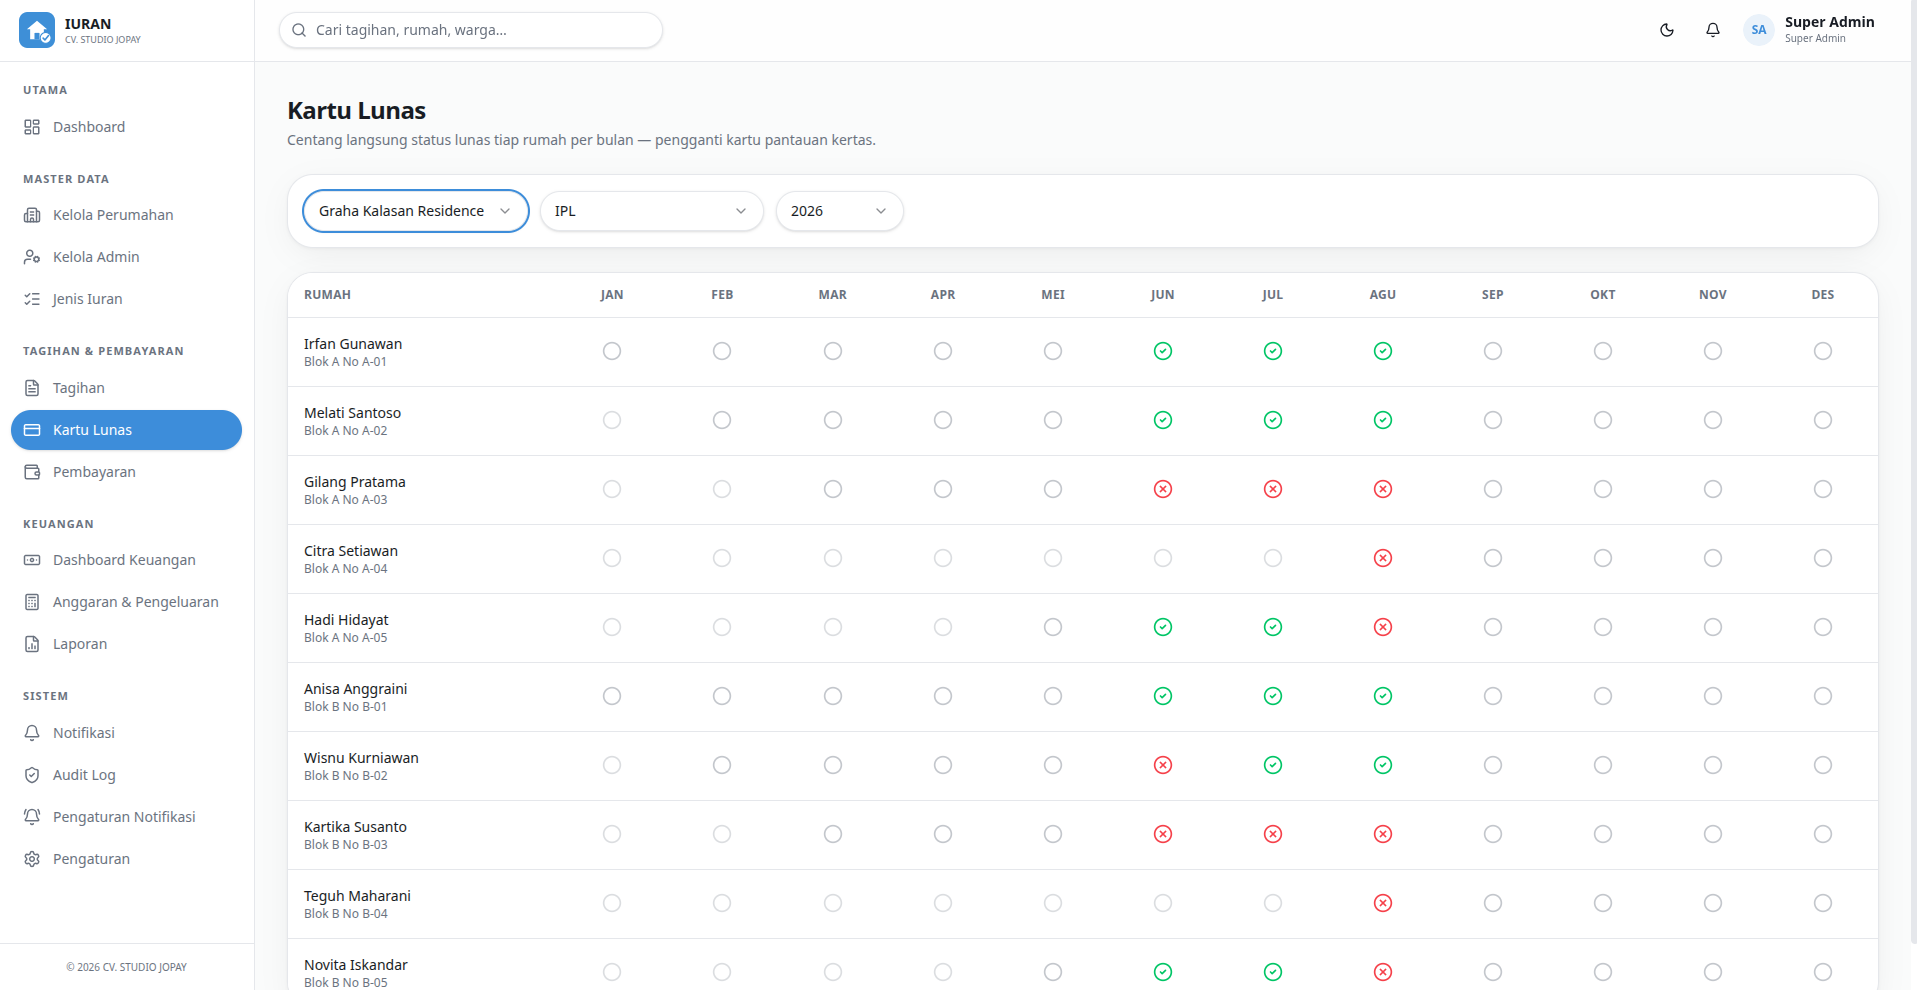Toggle Wisnu Kurniawan's JUN red mark
Image resolution: width=1917 pixels, height=990 pixels.
1163,765
